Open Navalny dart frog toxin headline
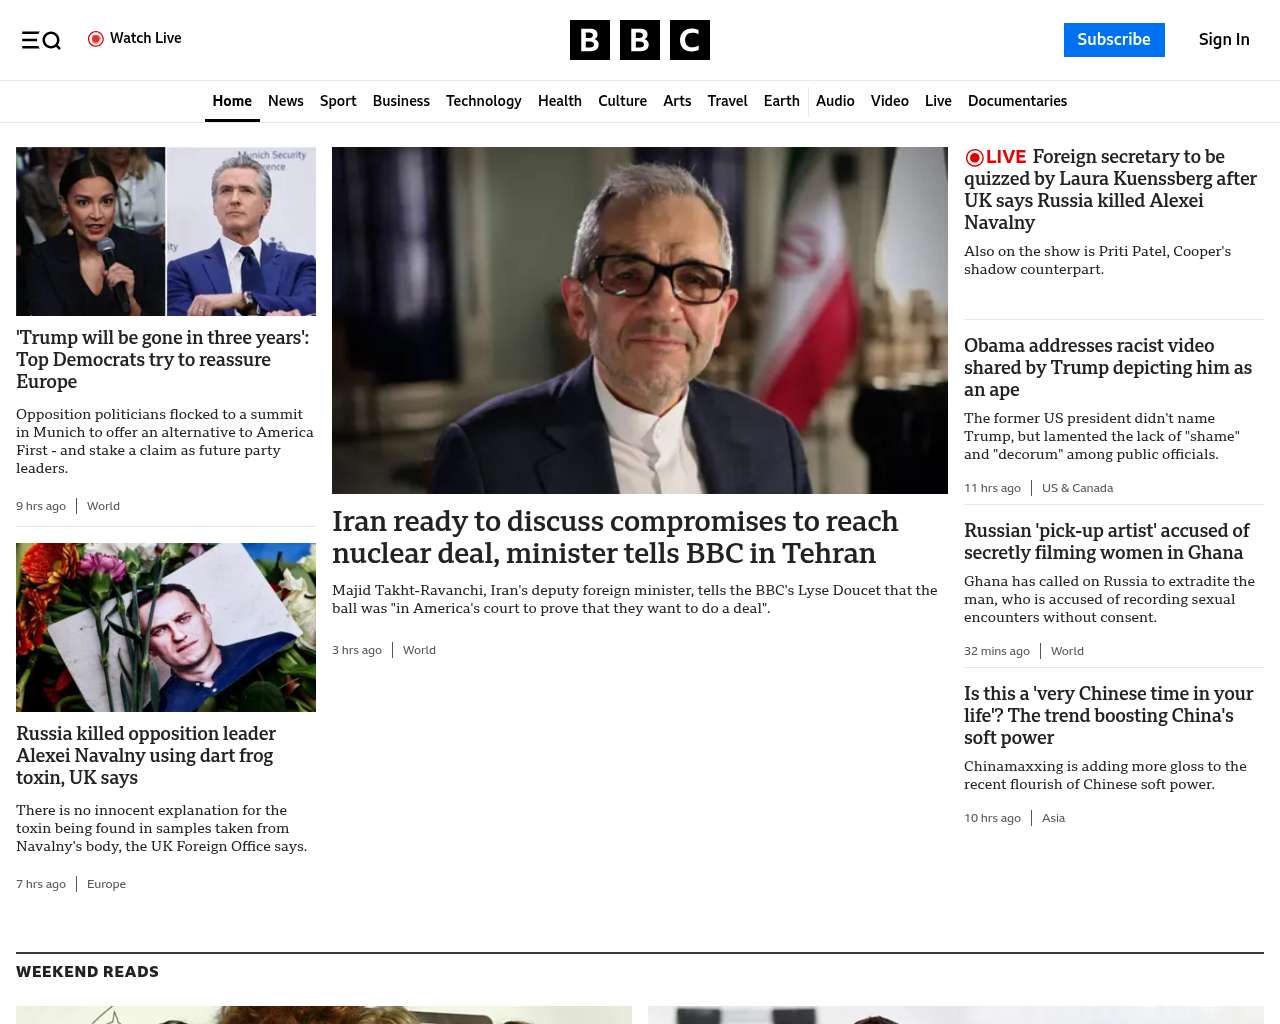The height and width of the screenshot is (1024, 1280). click(146, 756)
